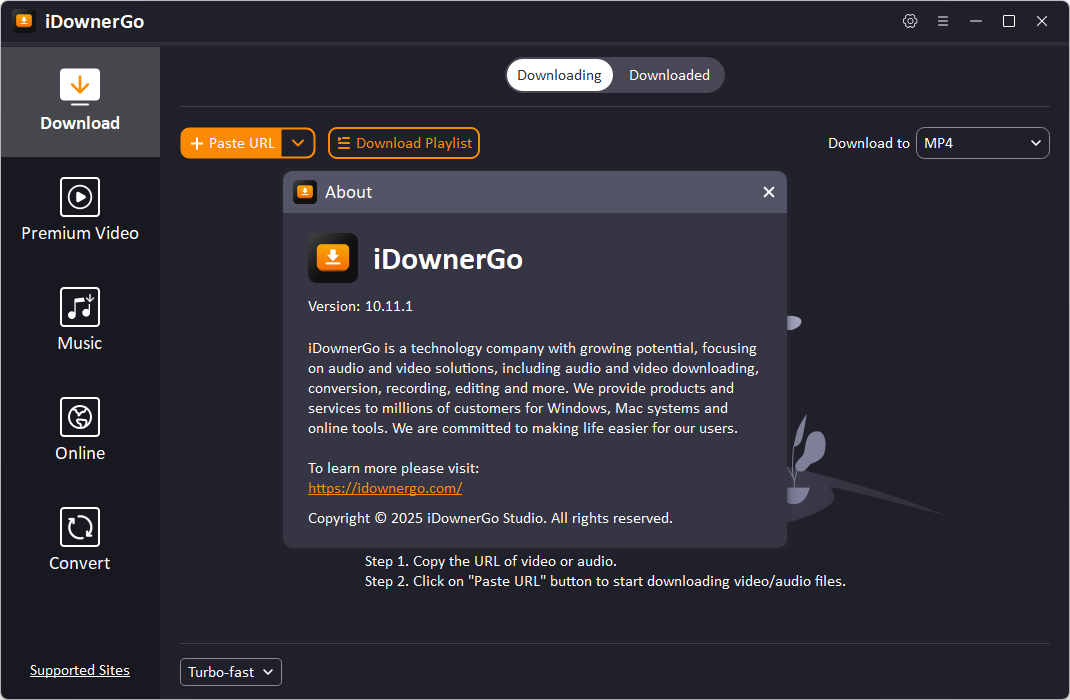Screen dimensions: 1070x700
Task: Open the Premium Video section
Action: tap(80, 209)
